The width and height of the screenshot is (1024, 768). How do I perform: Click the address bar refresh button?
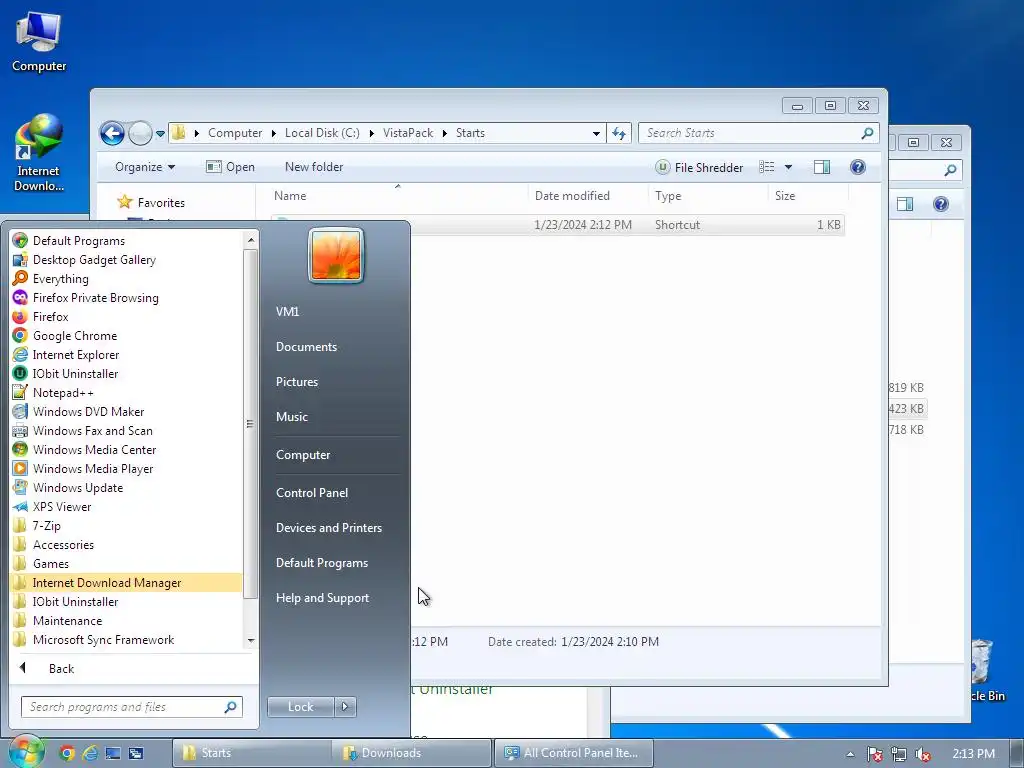pos(618,133)
